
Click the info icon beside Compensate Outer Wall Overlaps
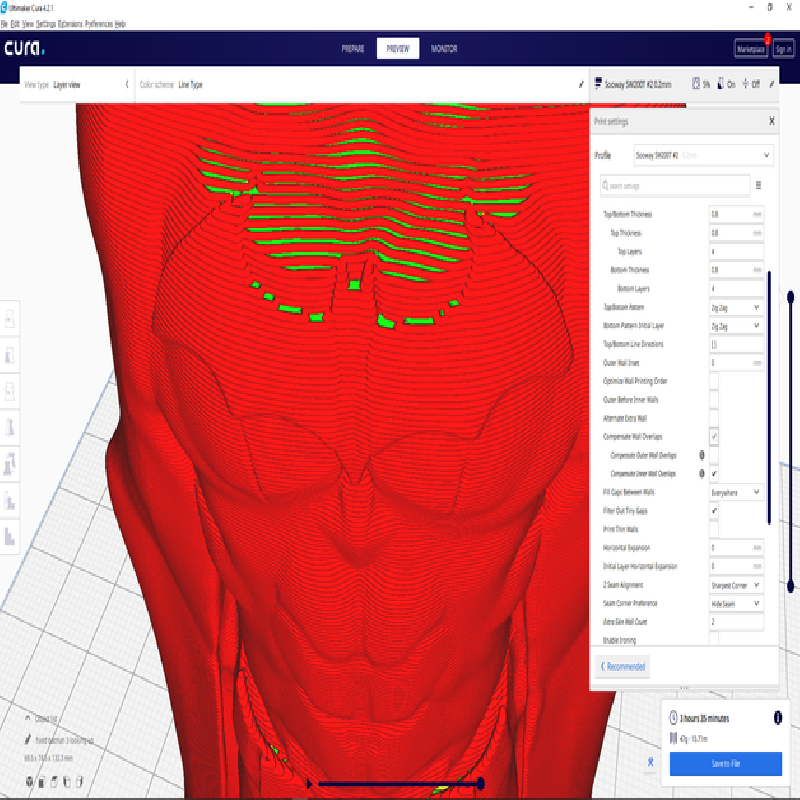[x=701, y=455]
